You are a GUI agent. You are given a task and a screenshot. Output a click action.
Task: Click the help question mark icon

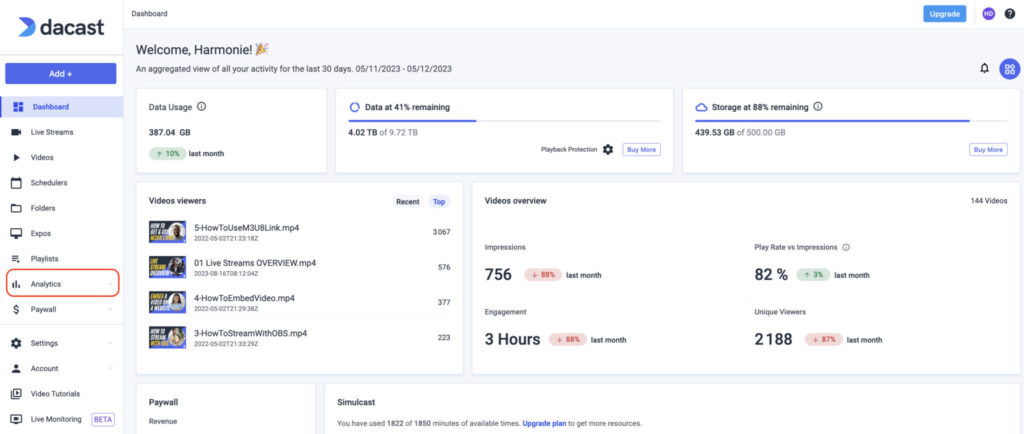[x=1010, y=14]
